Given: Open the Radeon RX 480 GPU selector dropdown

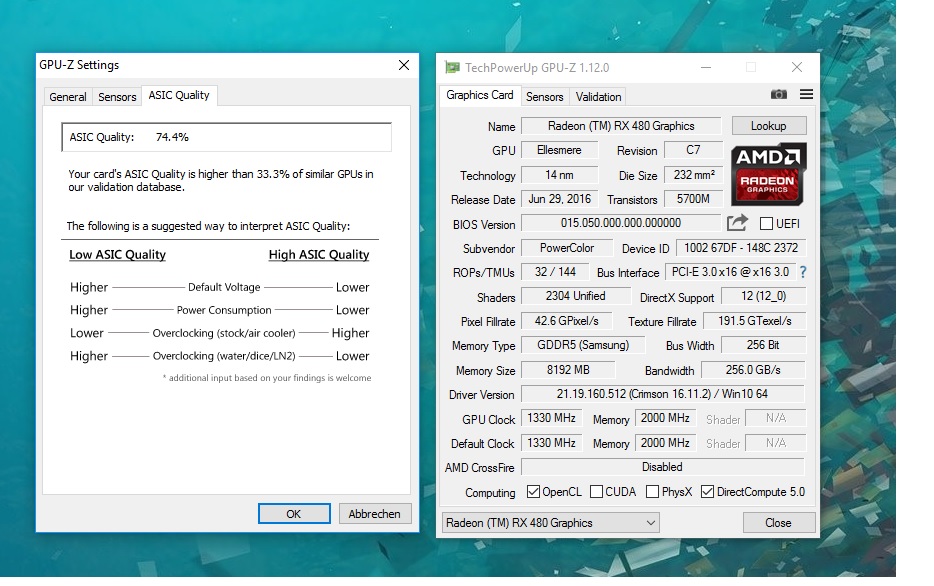Looking at the screenshot, I should [x=550, y=523].
